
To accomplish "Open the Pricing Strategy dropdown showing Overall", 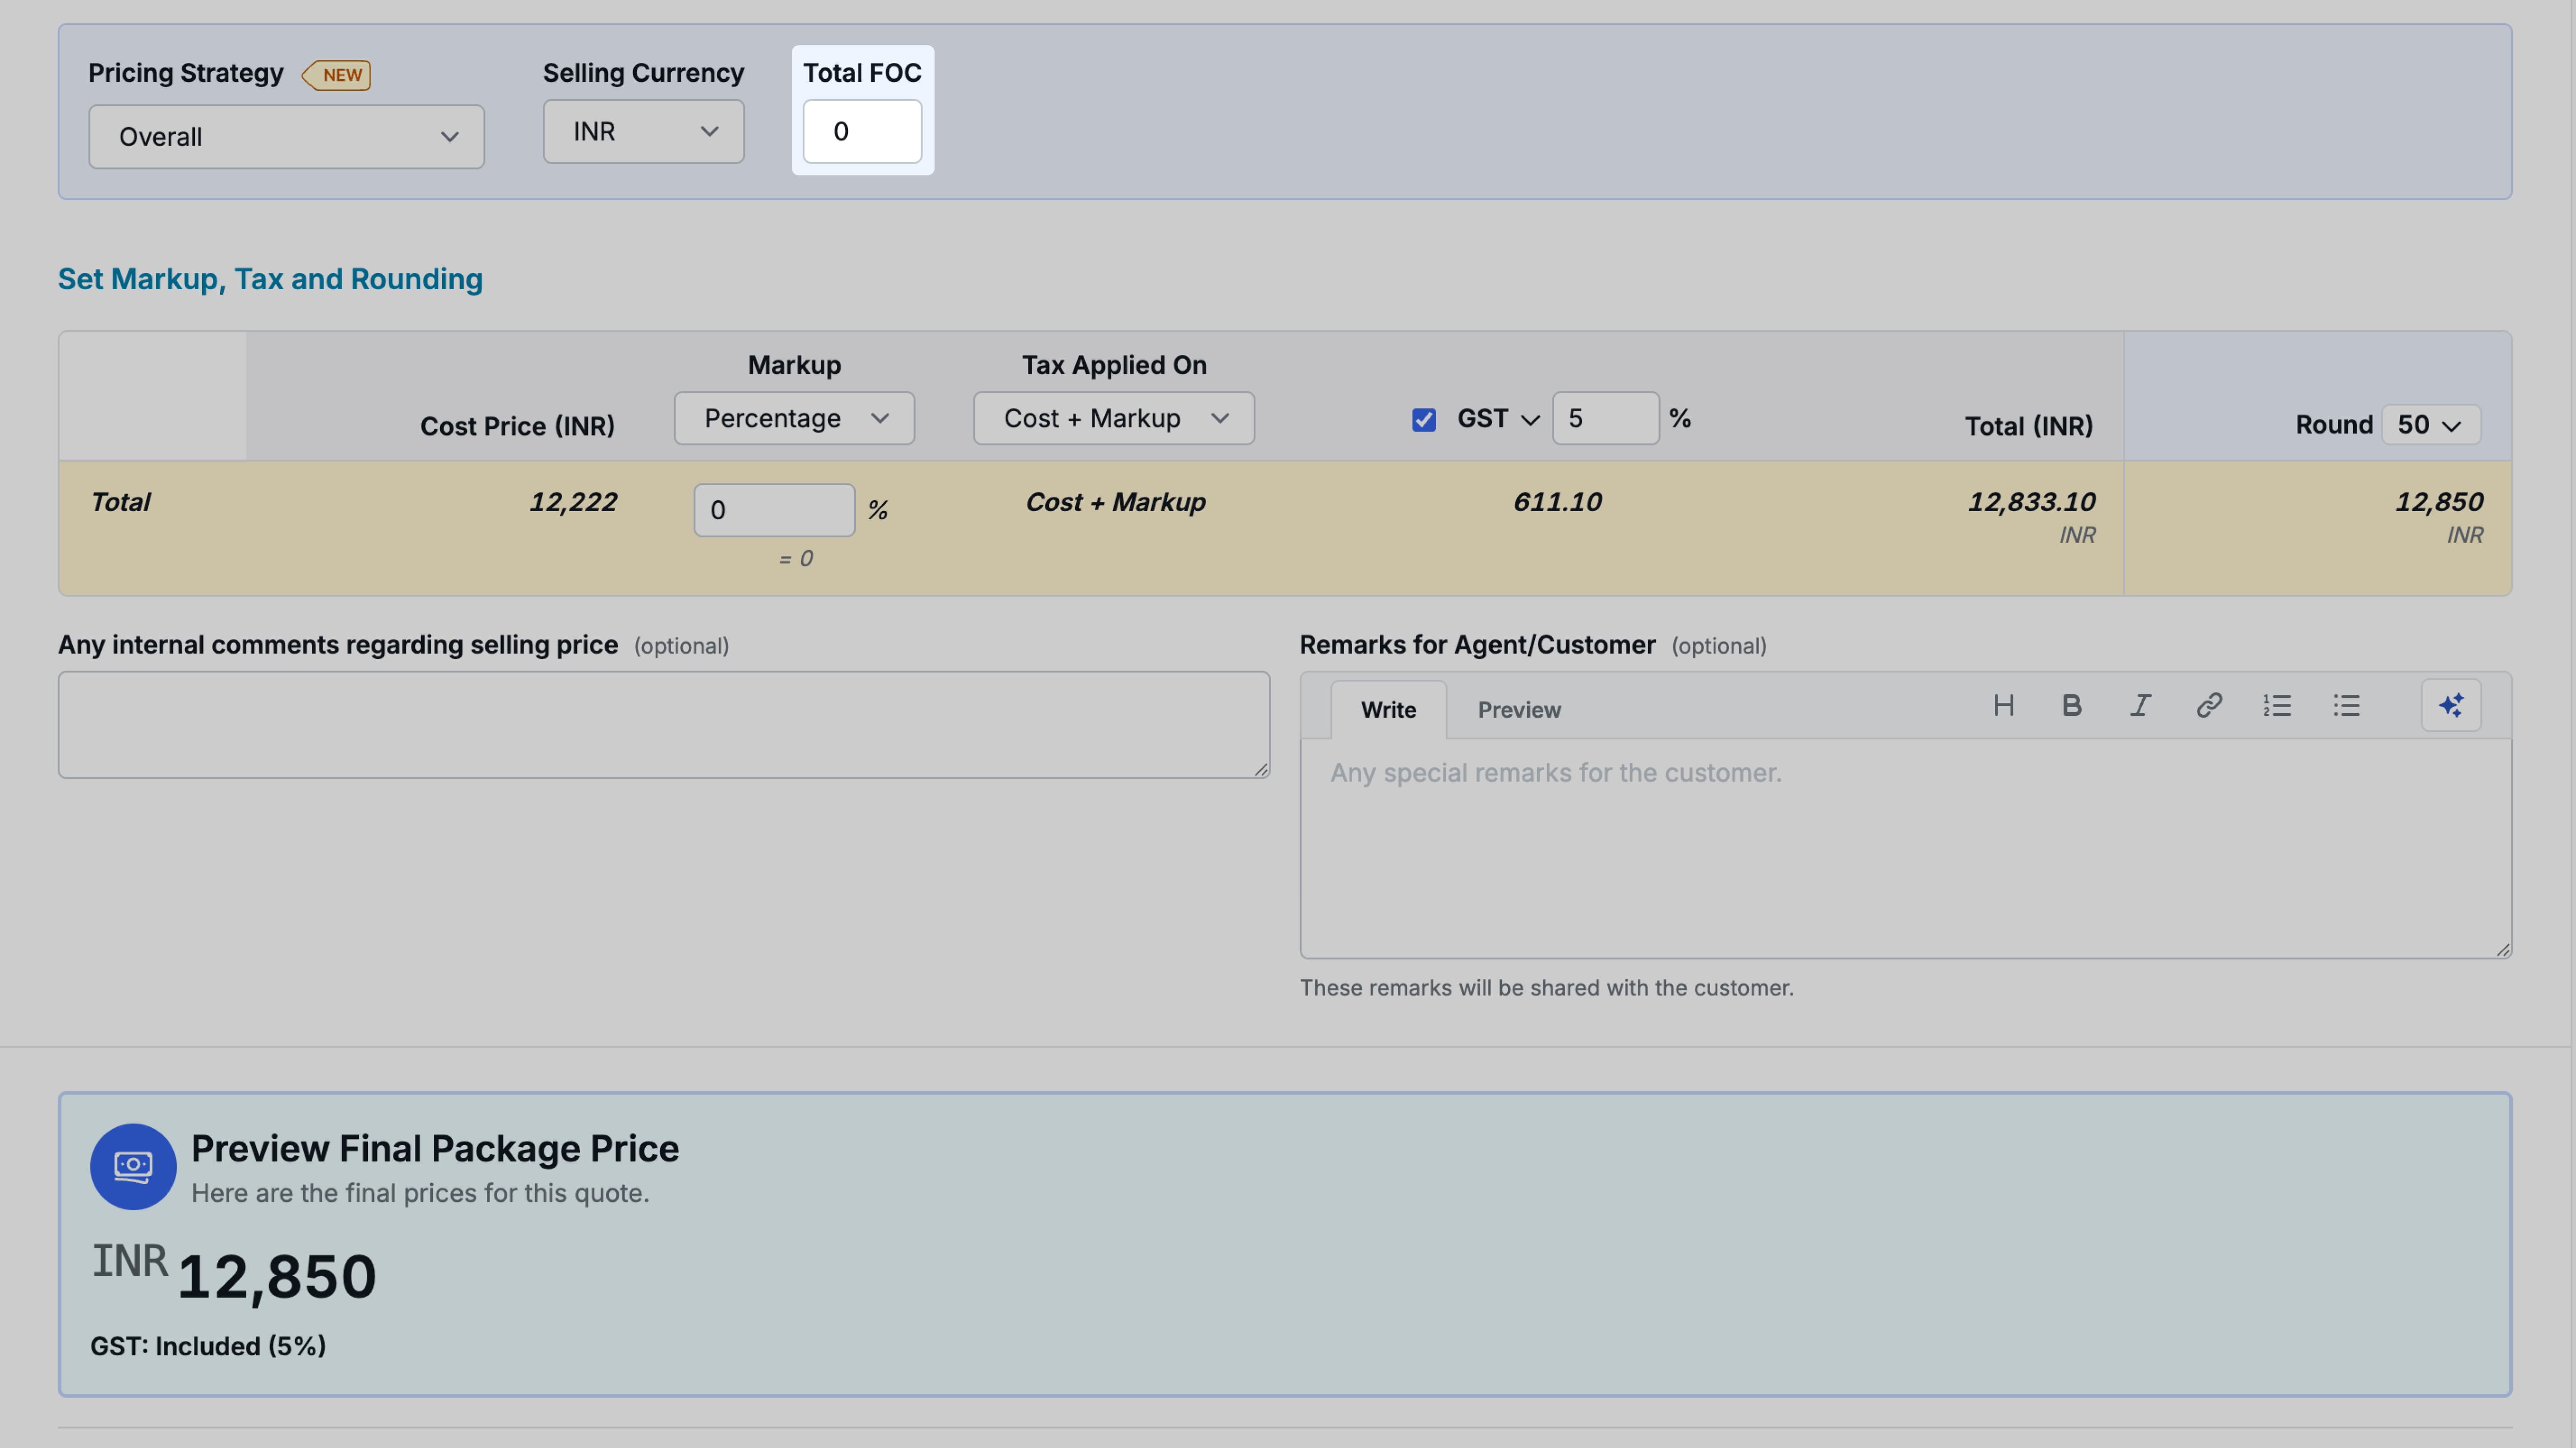I will tap(286, 137).
